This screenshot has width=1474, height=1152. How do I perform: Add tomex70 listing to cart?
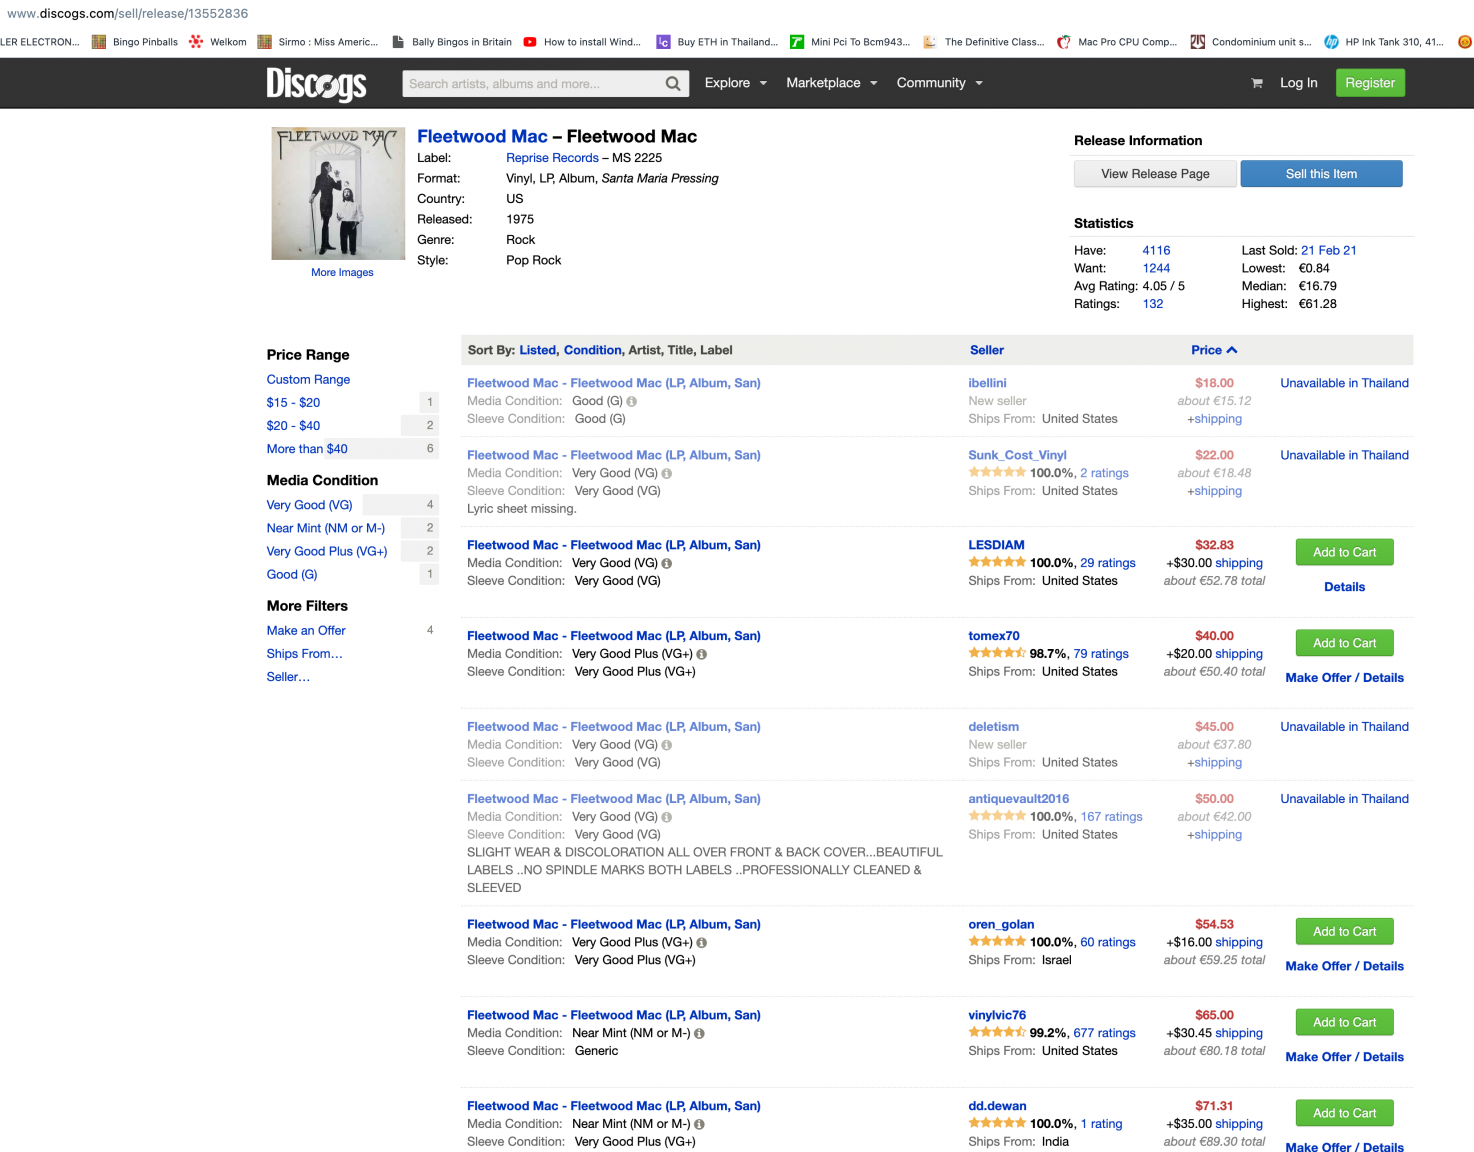1344,643
